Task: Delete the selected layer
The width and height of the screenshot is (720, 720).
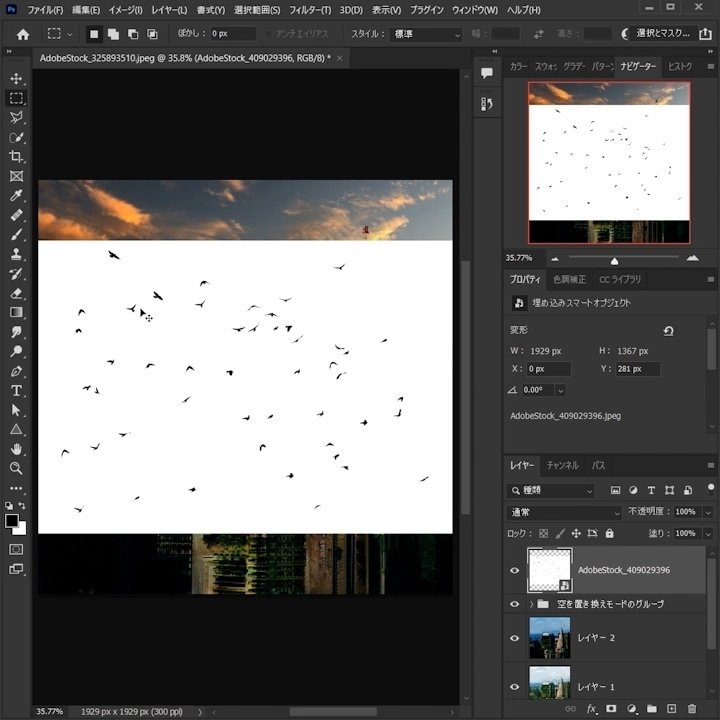Action: (x=692, y=709)
